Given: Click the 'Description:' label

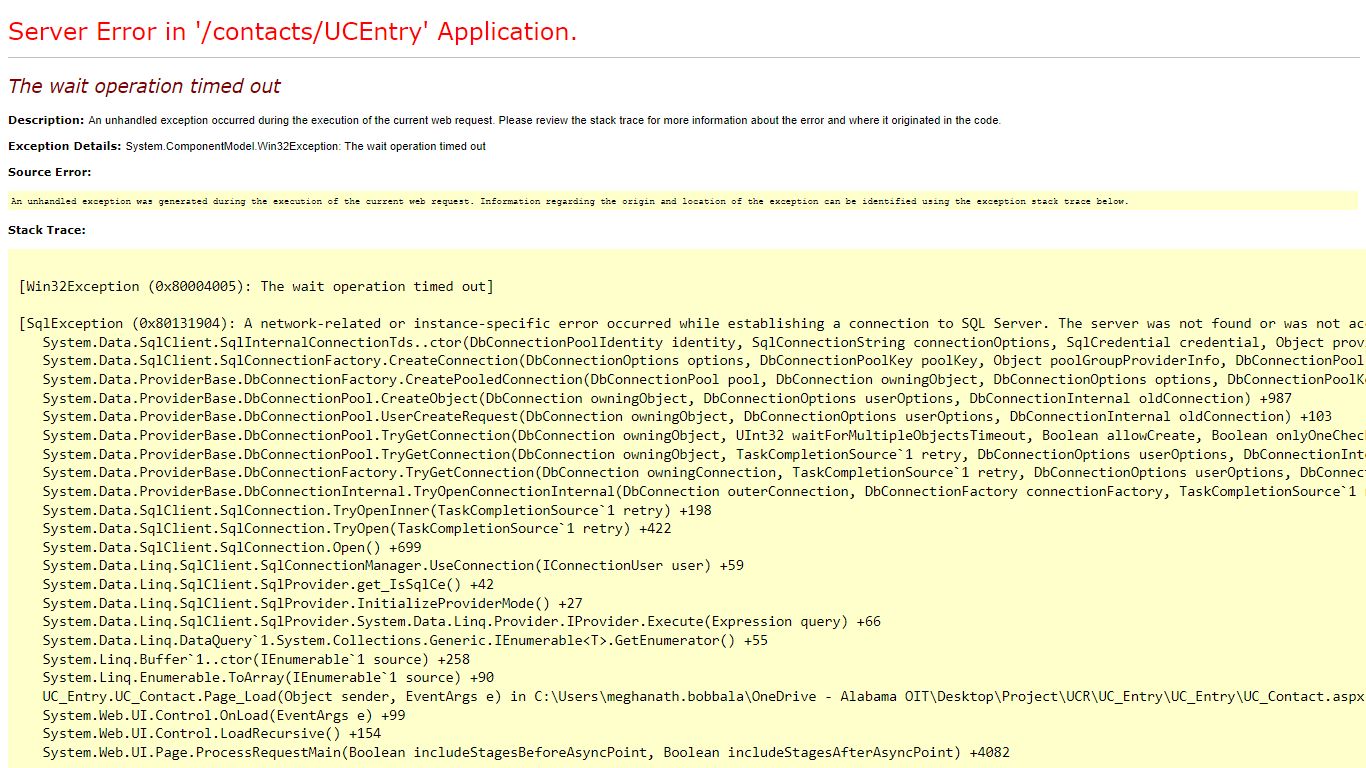Looking at the screenshot, I should 46,120.
